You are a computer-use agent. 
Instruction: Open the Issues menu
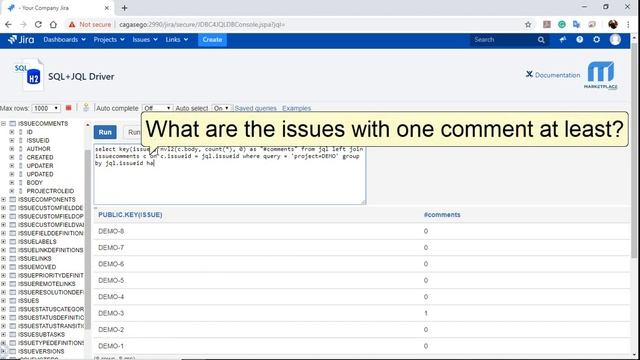click(145, 40)
